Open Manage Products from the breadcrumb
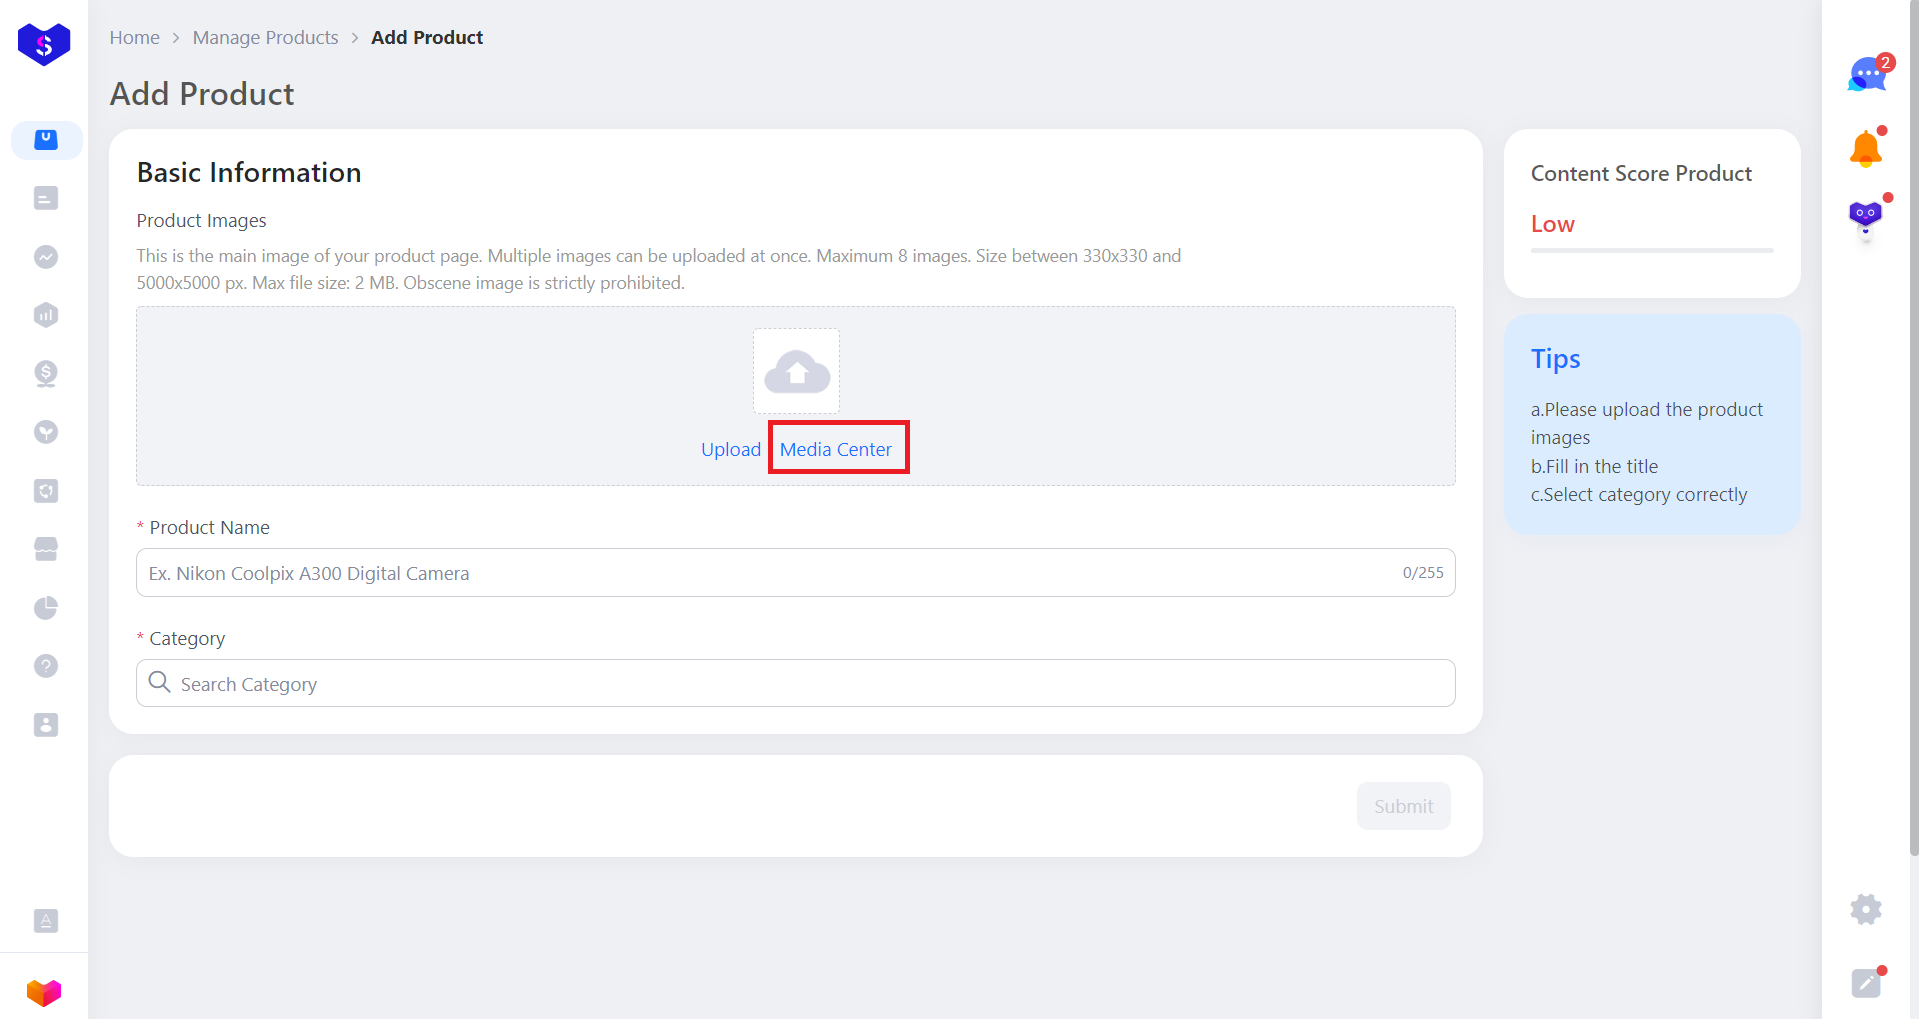This screenshot has height=1019, width=1919. [x=264, y=37]
